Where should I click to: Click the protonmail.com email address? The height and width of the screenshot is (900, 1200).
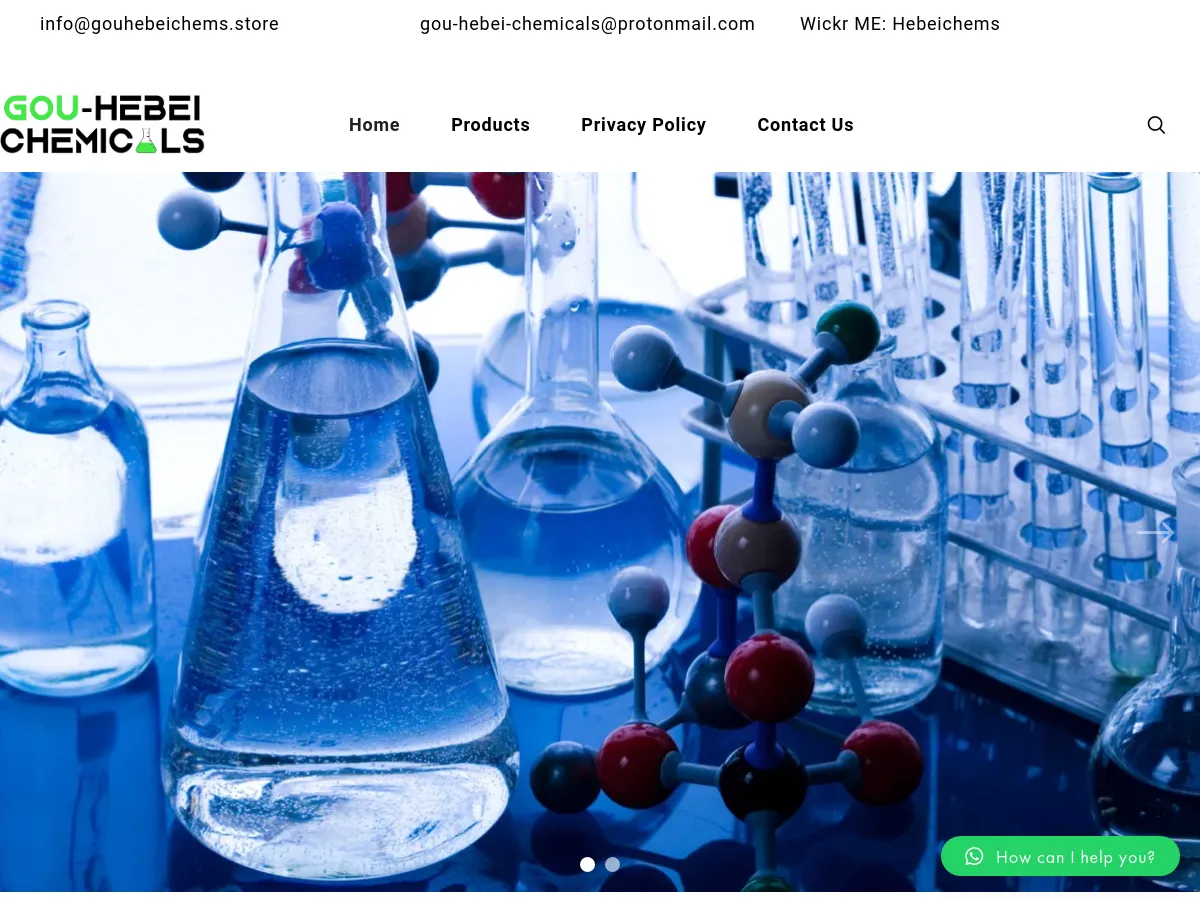587,24
